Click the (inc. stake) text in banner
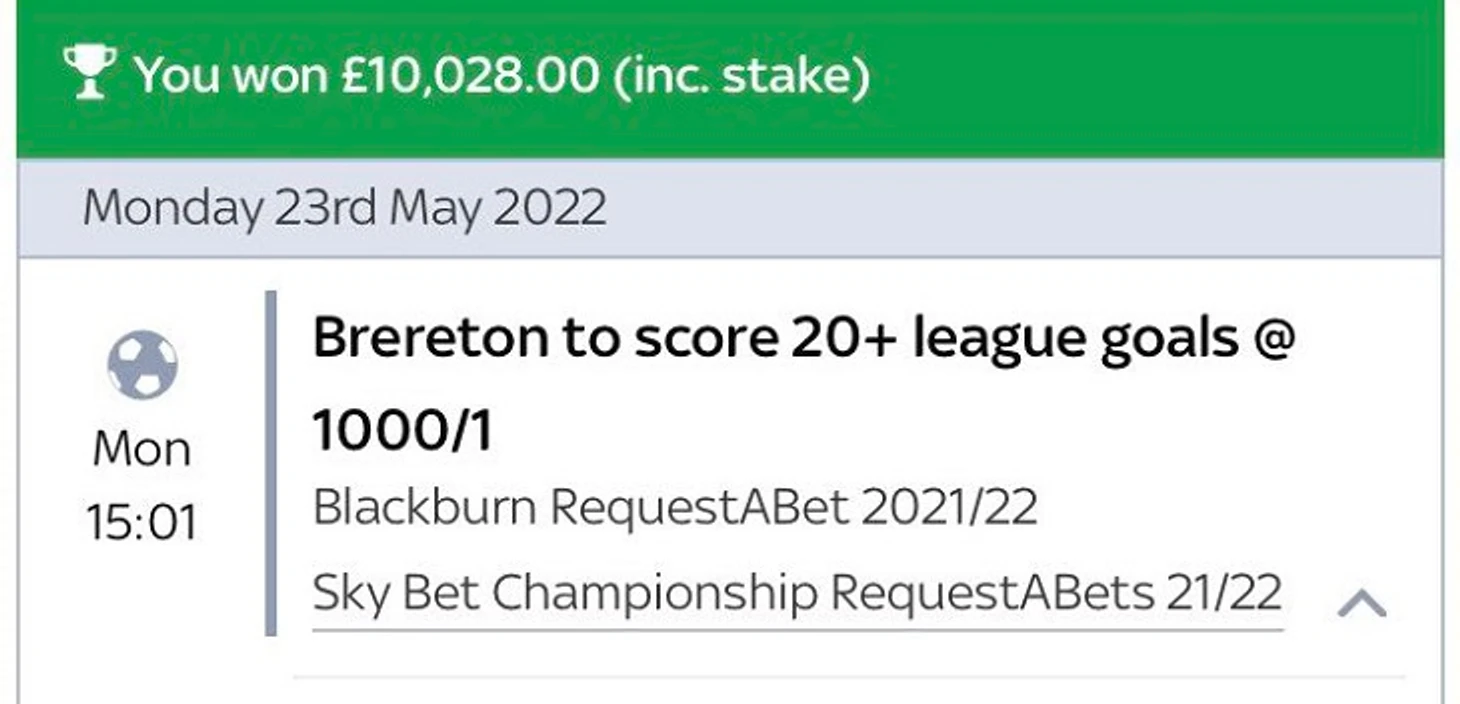 (x=740, y=76)
